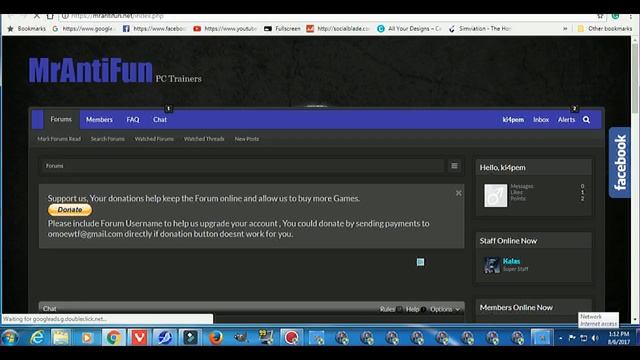Open the breadcrumb list menu icon
Image resolution: width=640 pixels, height=360 pixels.
(454, 166)
